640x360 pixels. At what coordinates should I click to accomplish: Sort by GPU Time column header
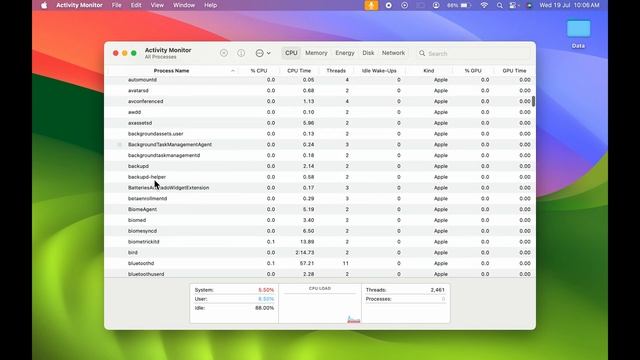click(514, 71)
